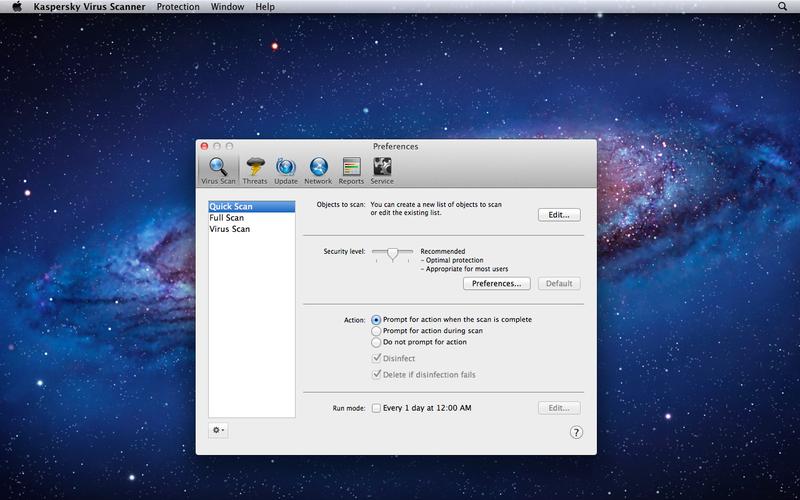Open the Reports preferences pane
Viewport: 800px width, 500px height.
tap(352, 170)
